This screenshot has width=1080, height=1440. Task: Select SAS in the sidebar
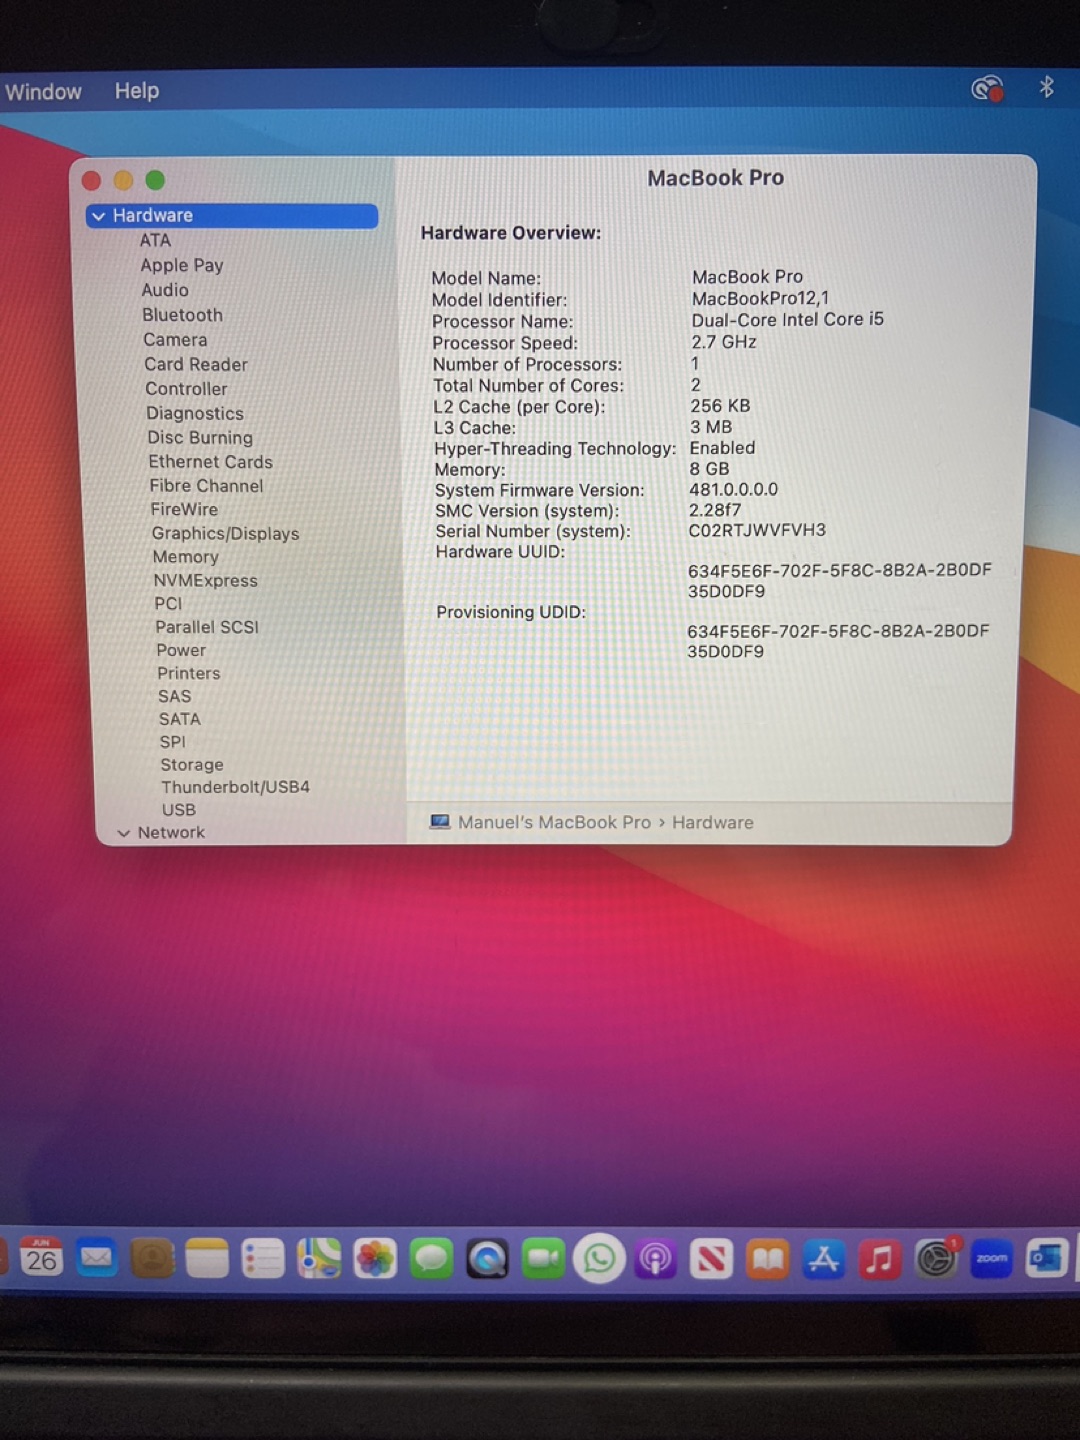[x=174, y=696]
